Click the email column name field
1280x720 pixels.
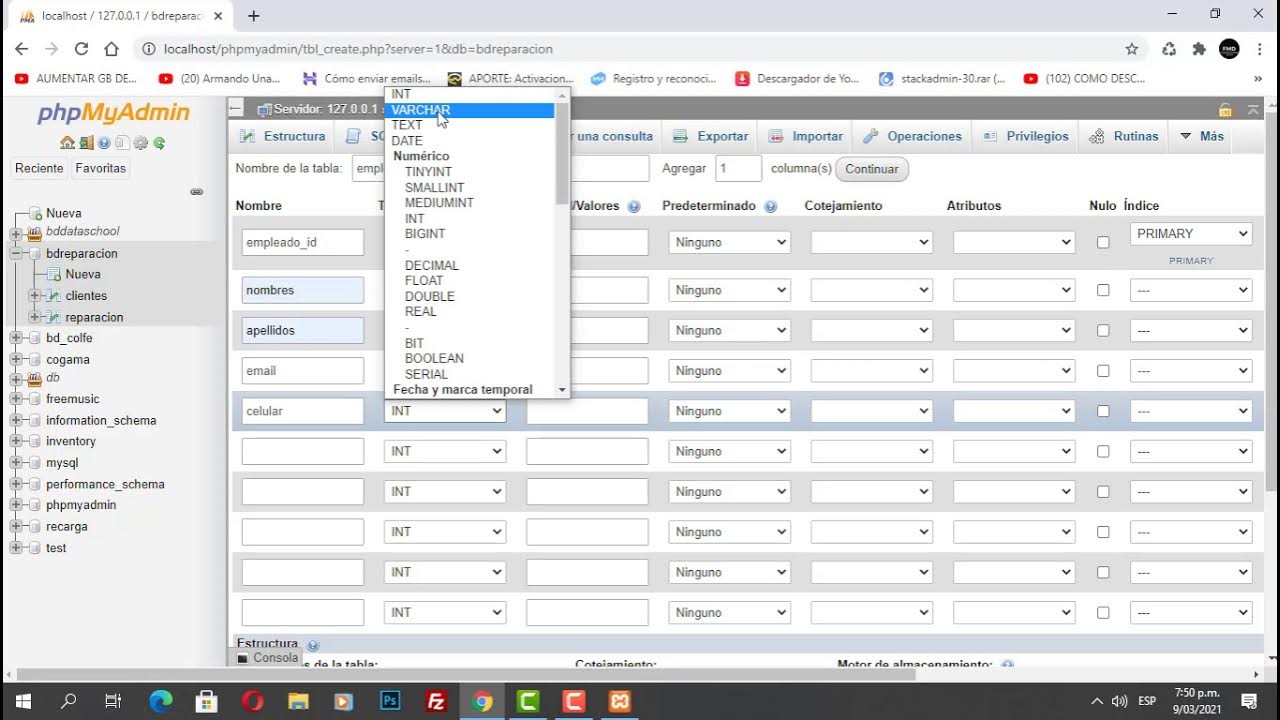(303, 370)
